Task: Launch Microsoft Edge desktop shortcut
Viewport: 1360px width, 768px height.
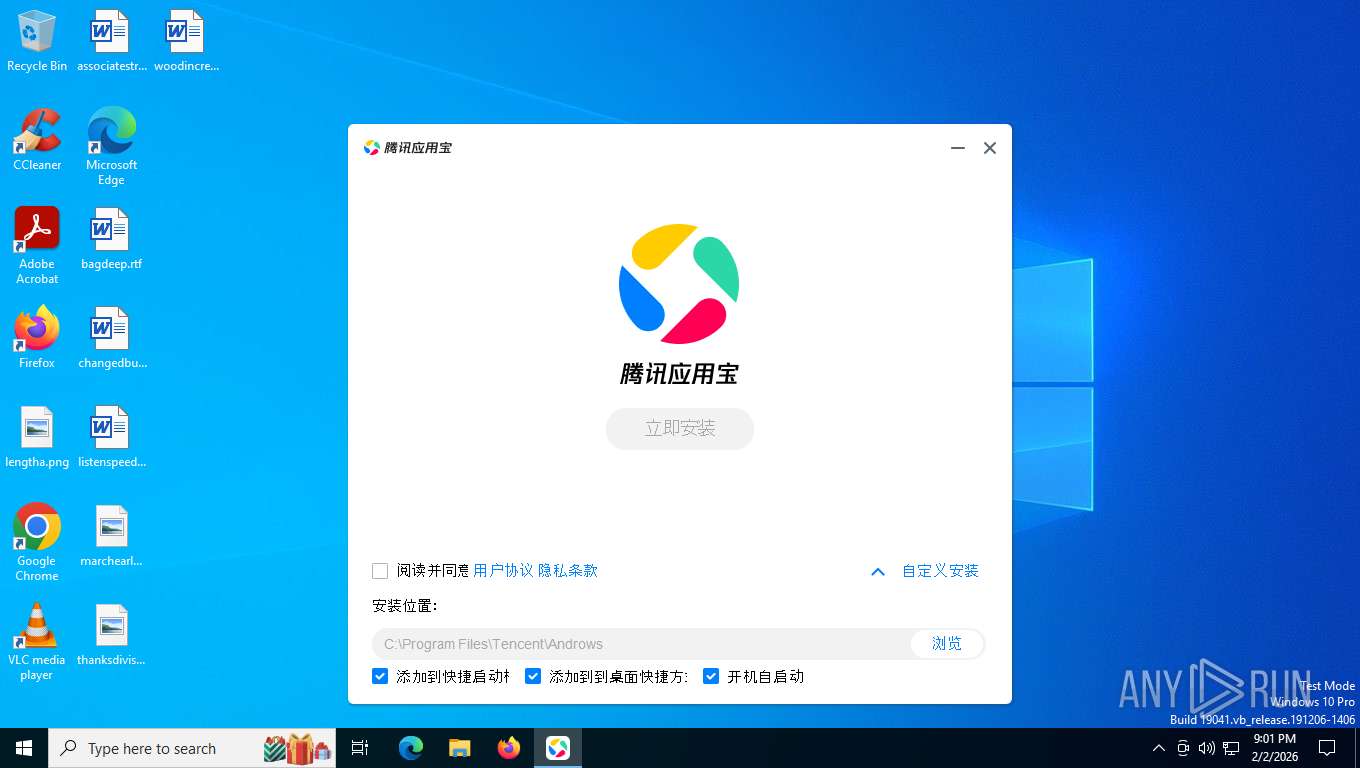Action: click(x=111, y=147)
